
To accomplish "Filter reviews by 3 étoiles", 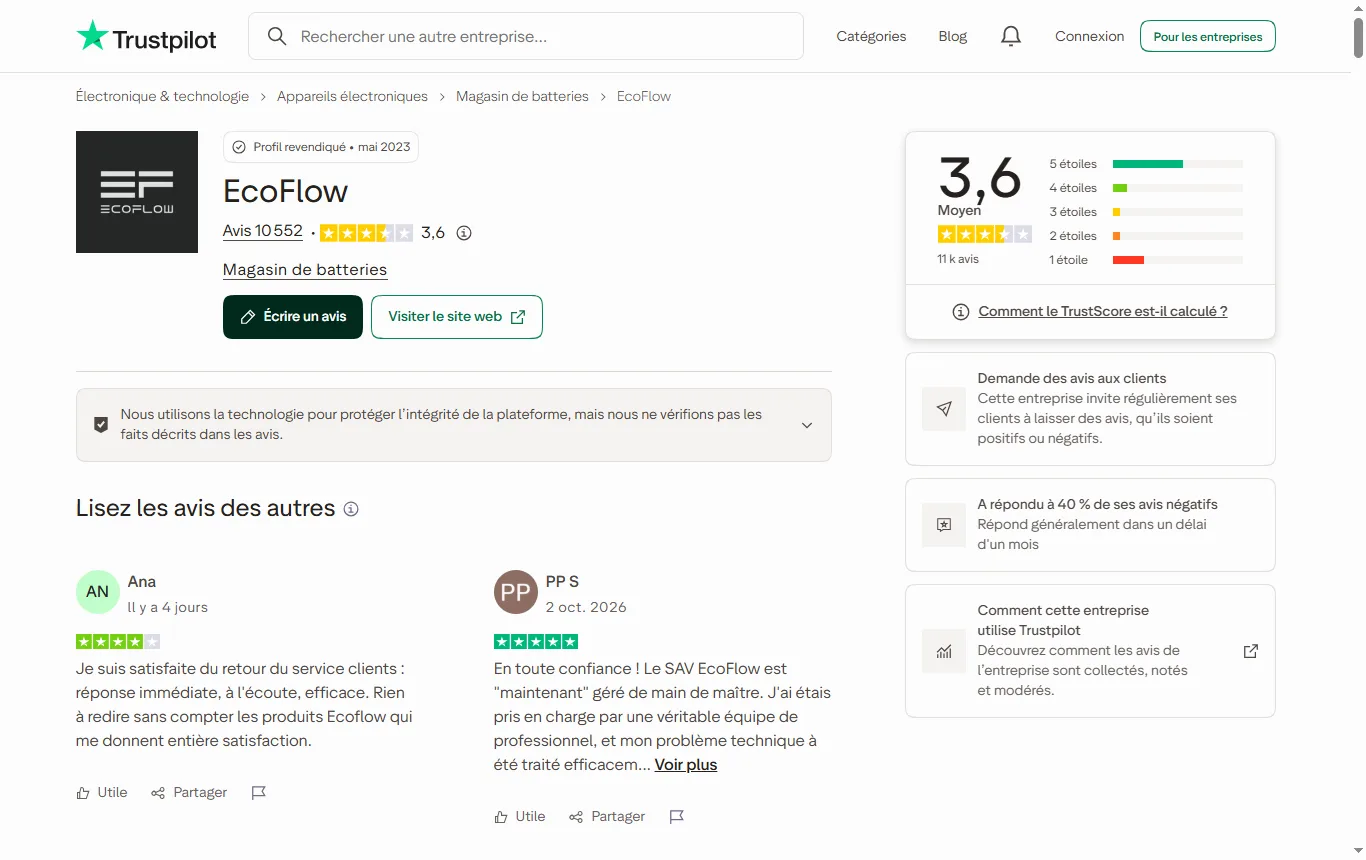I will coord(1146,212).
